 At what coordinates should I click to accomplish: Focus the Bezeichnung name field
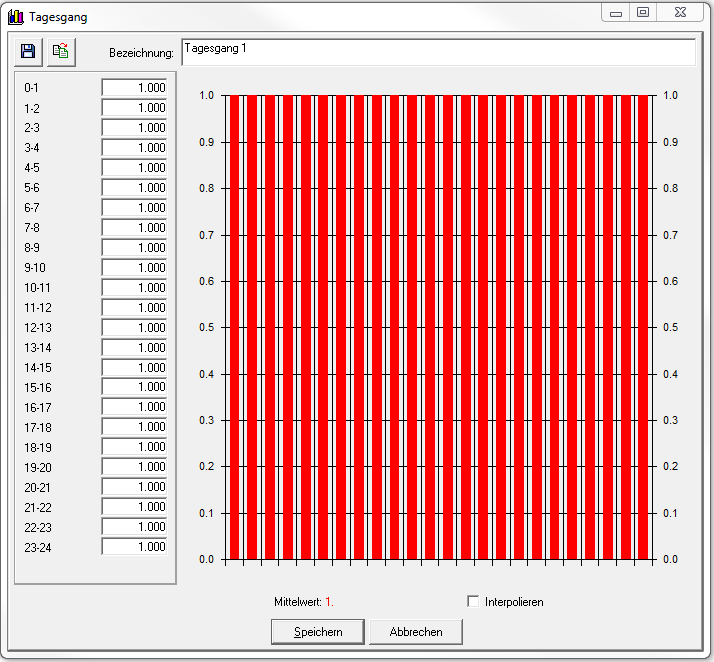point(436,52)
